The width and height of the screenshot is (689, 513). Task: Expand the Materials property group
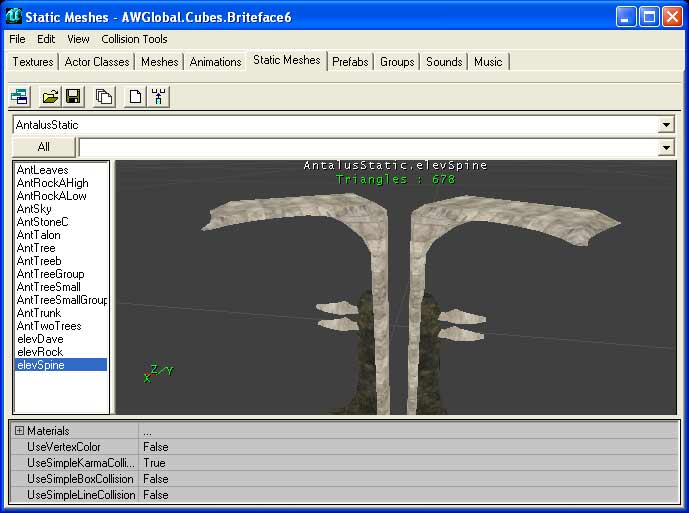tap(19, 431)
